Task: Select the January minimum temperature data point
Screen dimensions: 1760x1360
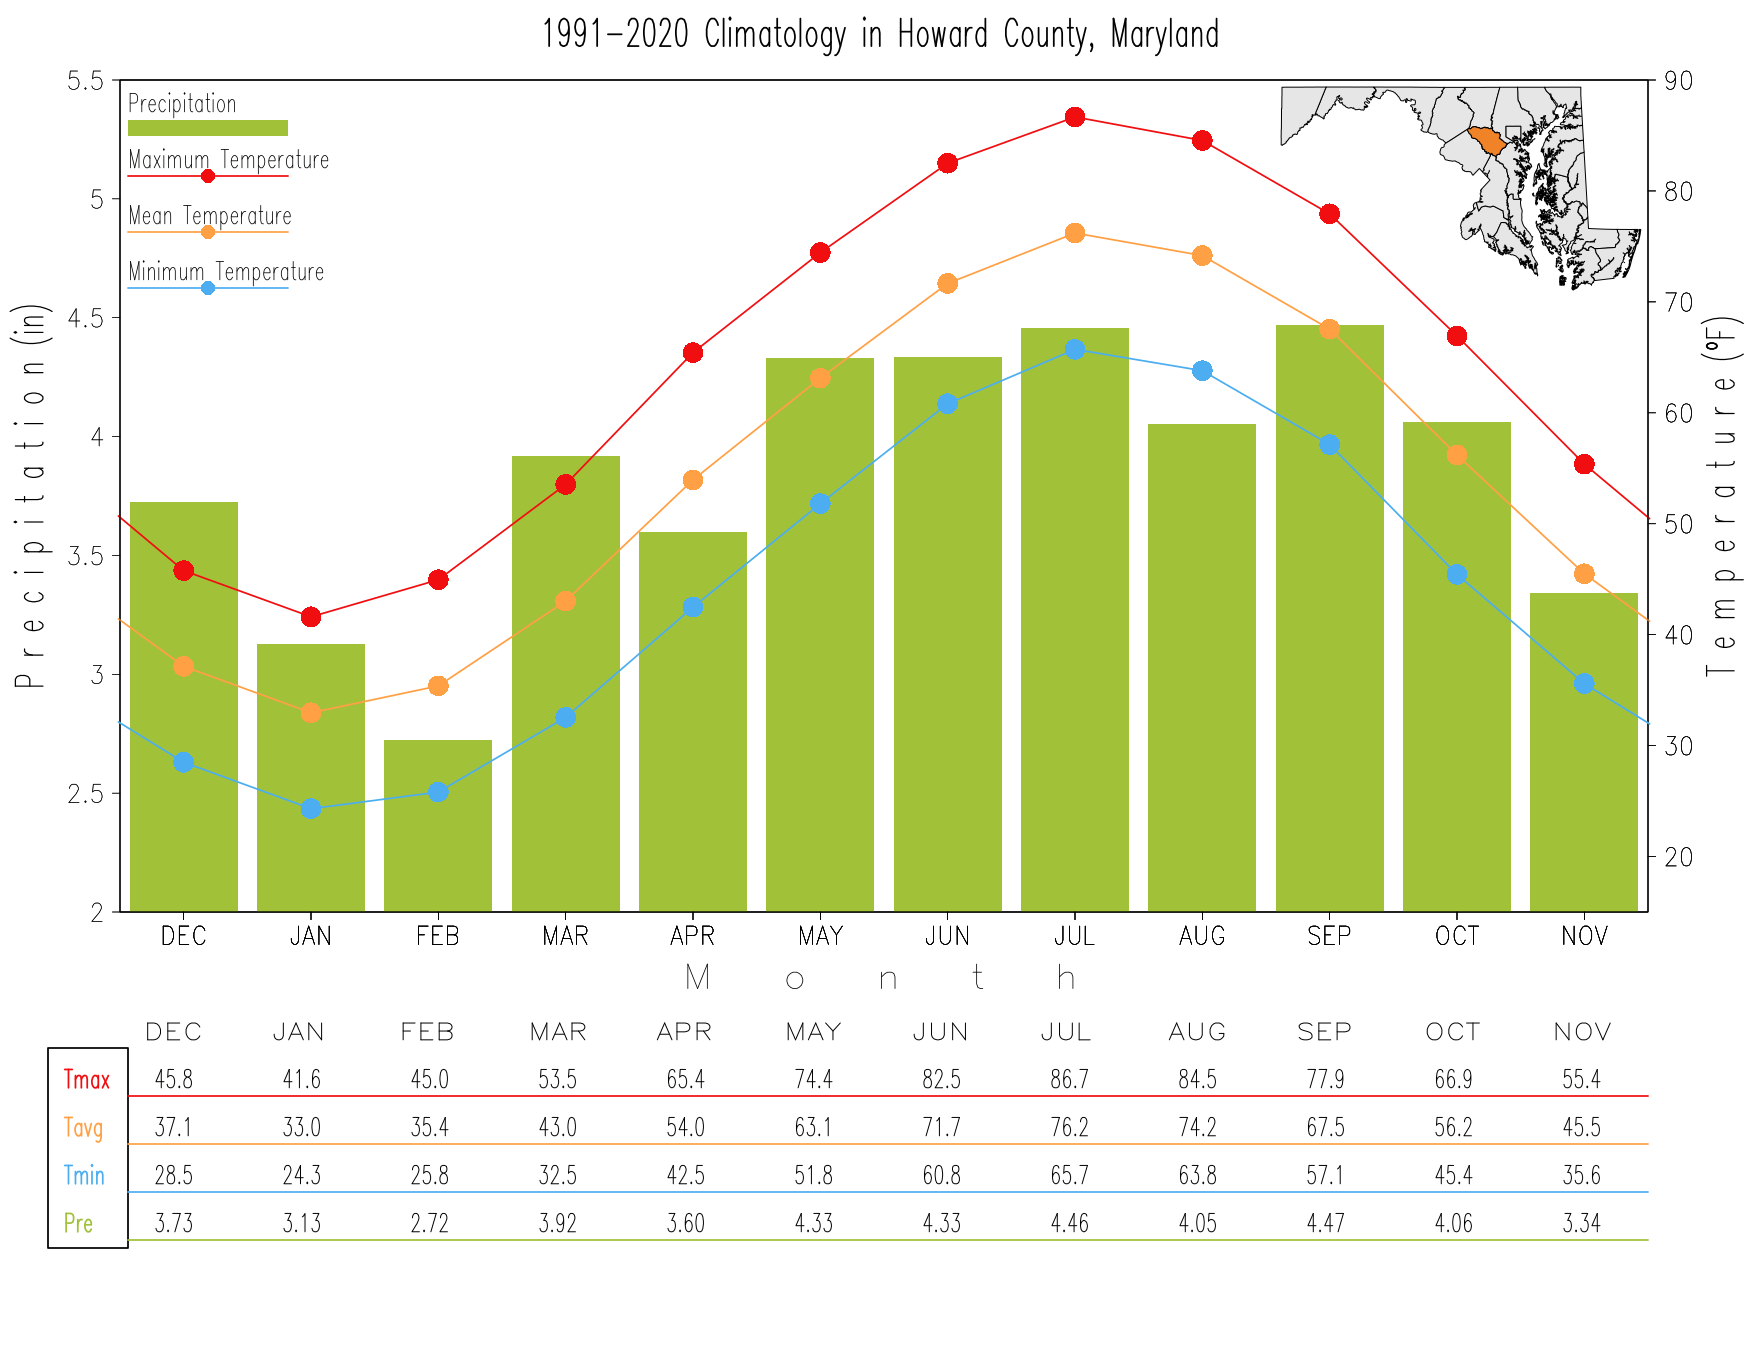Action: tap(311, 808)
